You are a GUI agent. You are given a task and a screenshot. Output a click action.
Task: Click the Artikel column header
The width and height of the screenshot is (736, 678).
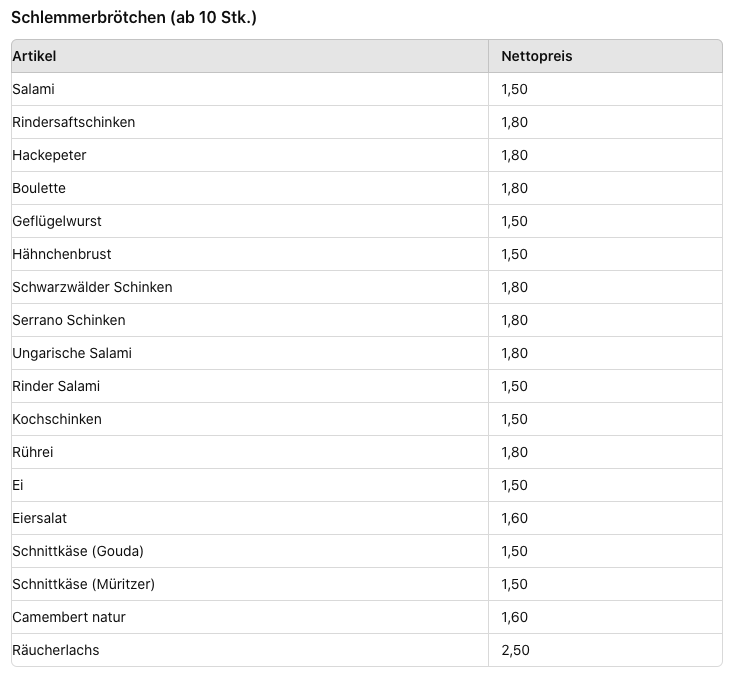[35, 56]
